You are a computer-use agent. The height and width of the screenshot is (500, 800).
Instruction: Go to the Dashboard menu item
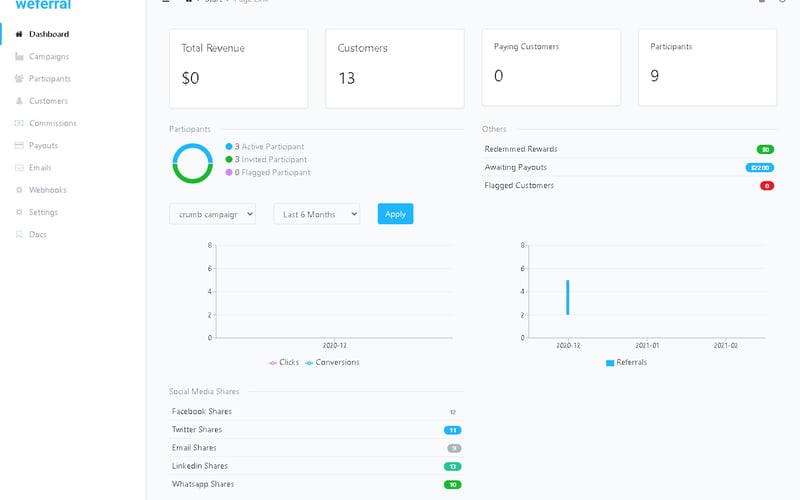pos(49,34)
